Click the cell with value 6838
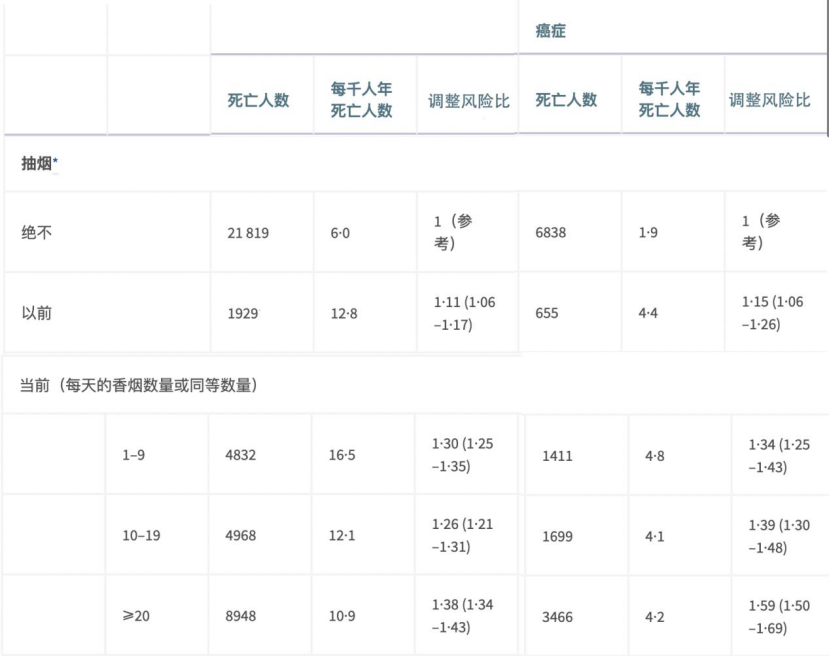The width and height of the screenshot is (830, 656). pyautogui.click(x=551, y=232)
